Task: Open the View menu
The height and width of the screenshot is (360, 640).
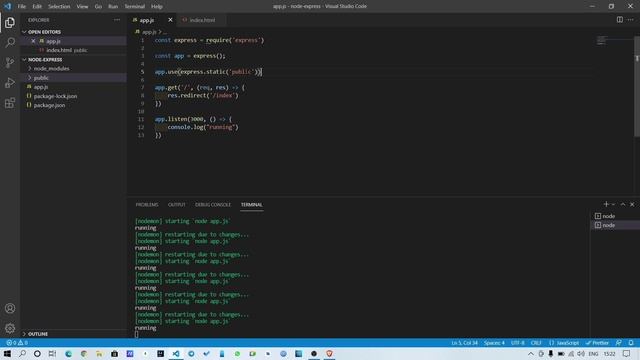Action: 82,7
